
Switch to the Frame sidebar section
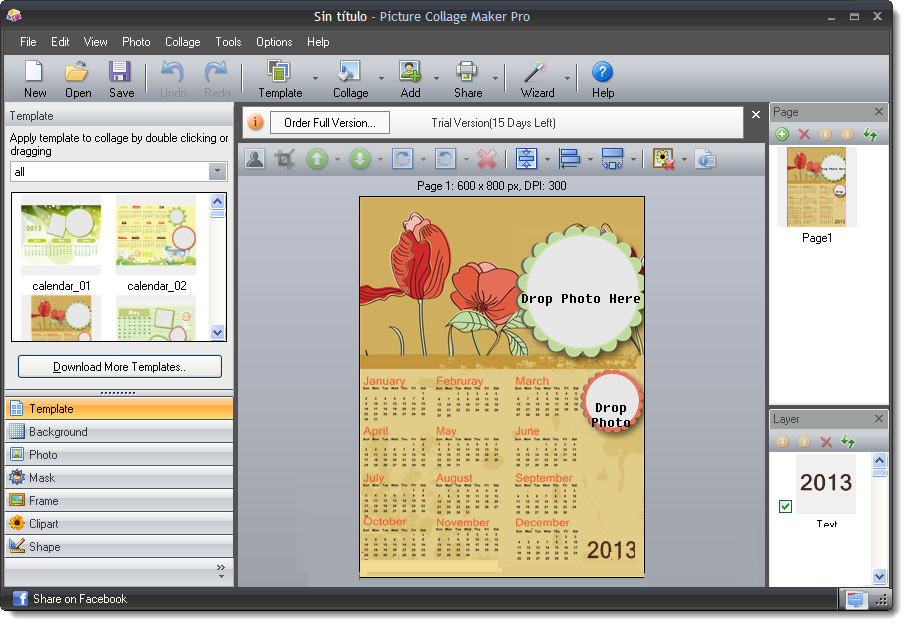coord(119,500)
